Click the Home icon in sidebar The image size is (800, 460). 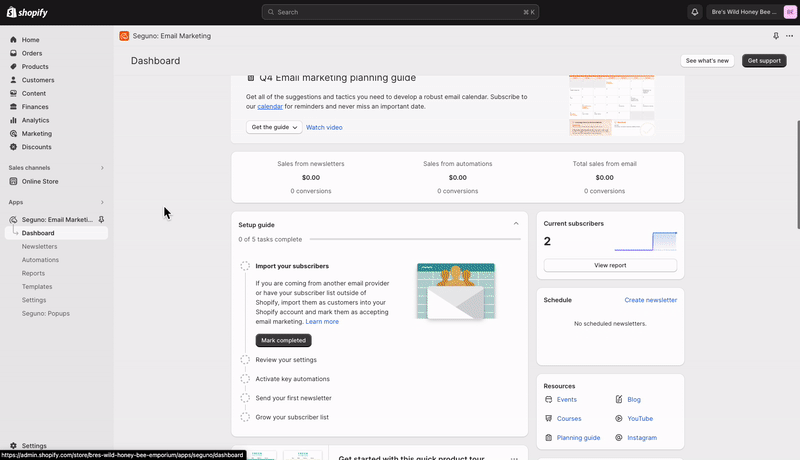[x=13, y=39]
